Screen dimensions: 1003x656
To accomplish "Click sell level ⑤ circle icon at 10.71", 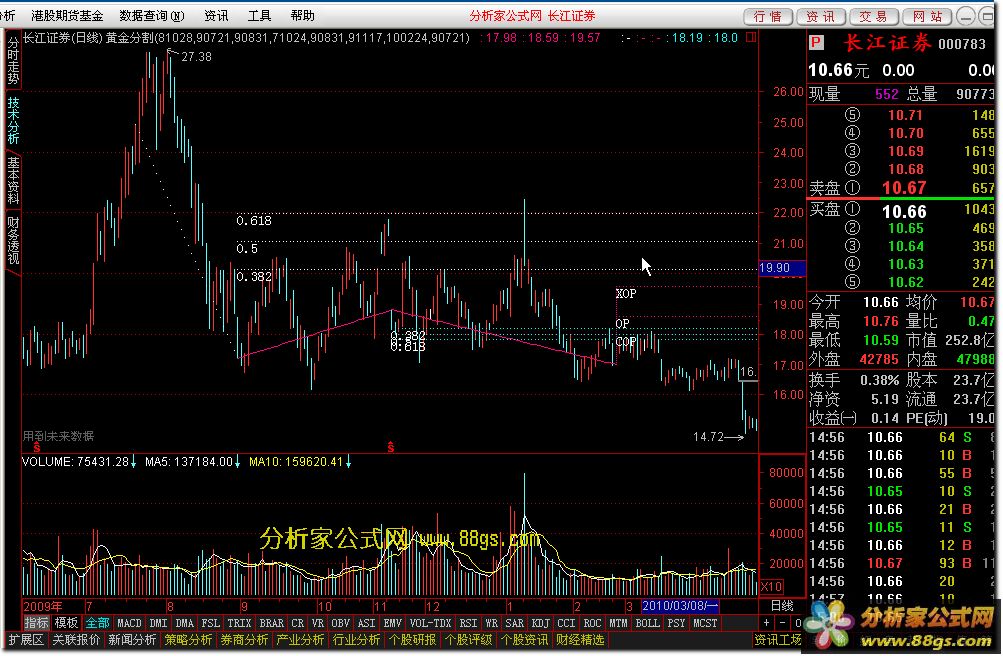I will tap(852, 115).
